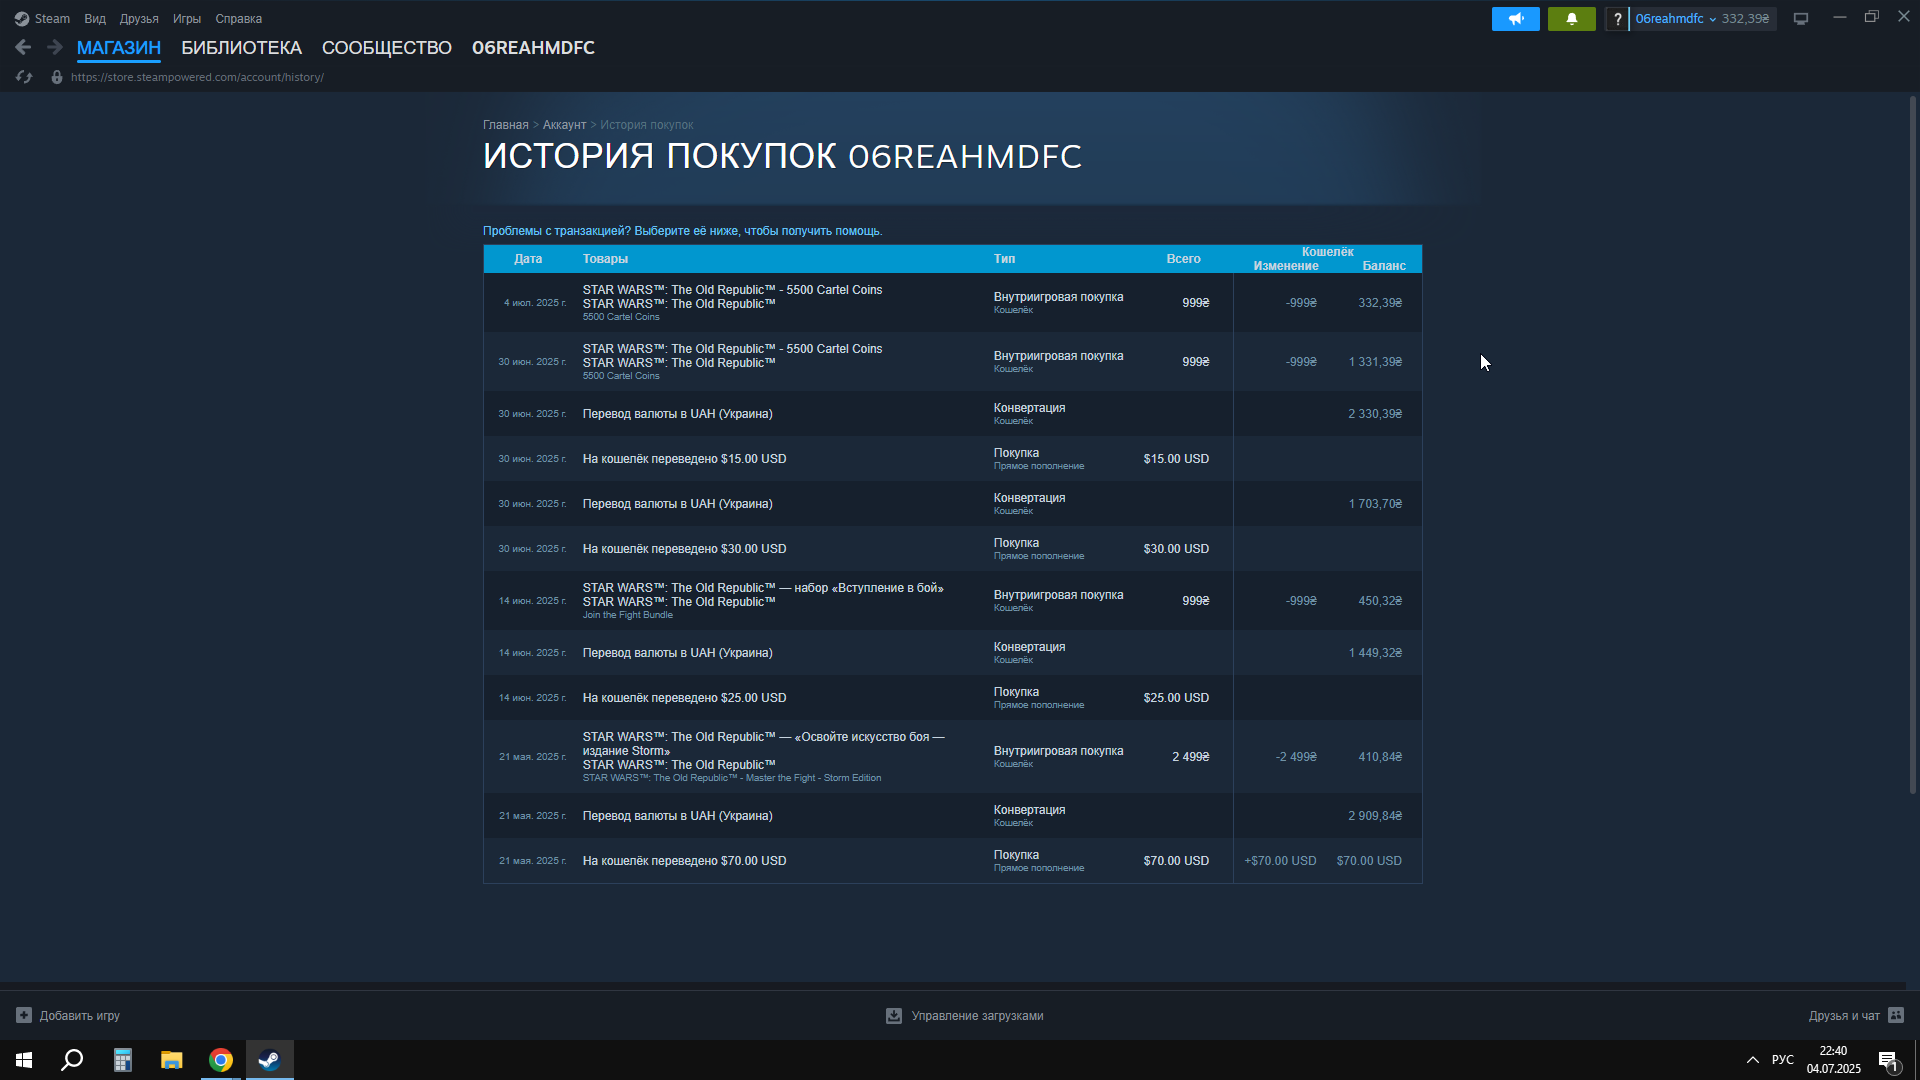The image size is (1920, 1080).
Task: Select conversion row with balance 1 449,32₴
Action: (952, 652)
